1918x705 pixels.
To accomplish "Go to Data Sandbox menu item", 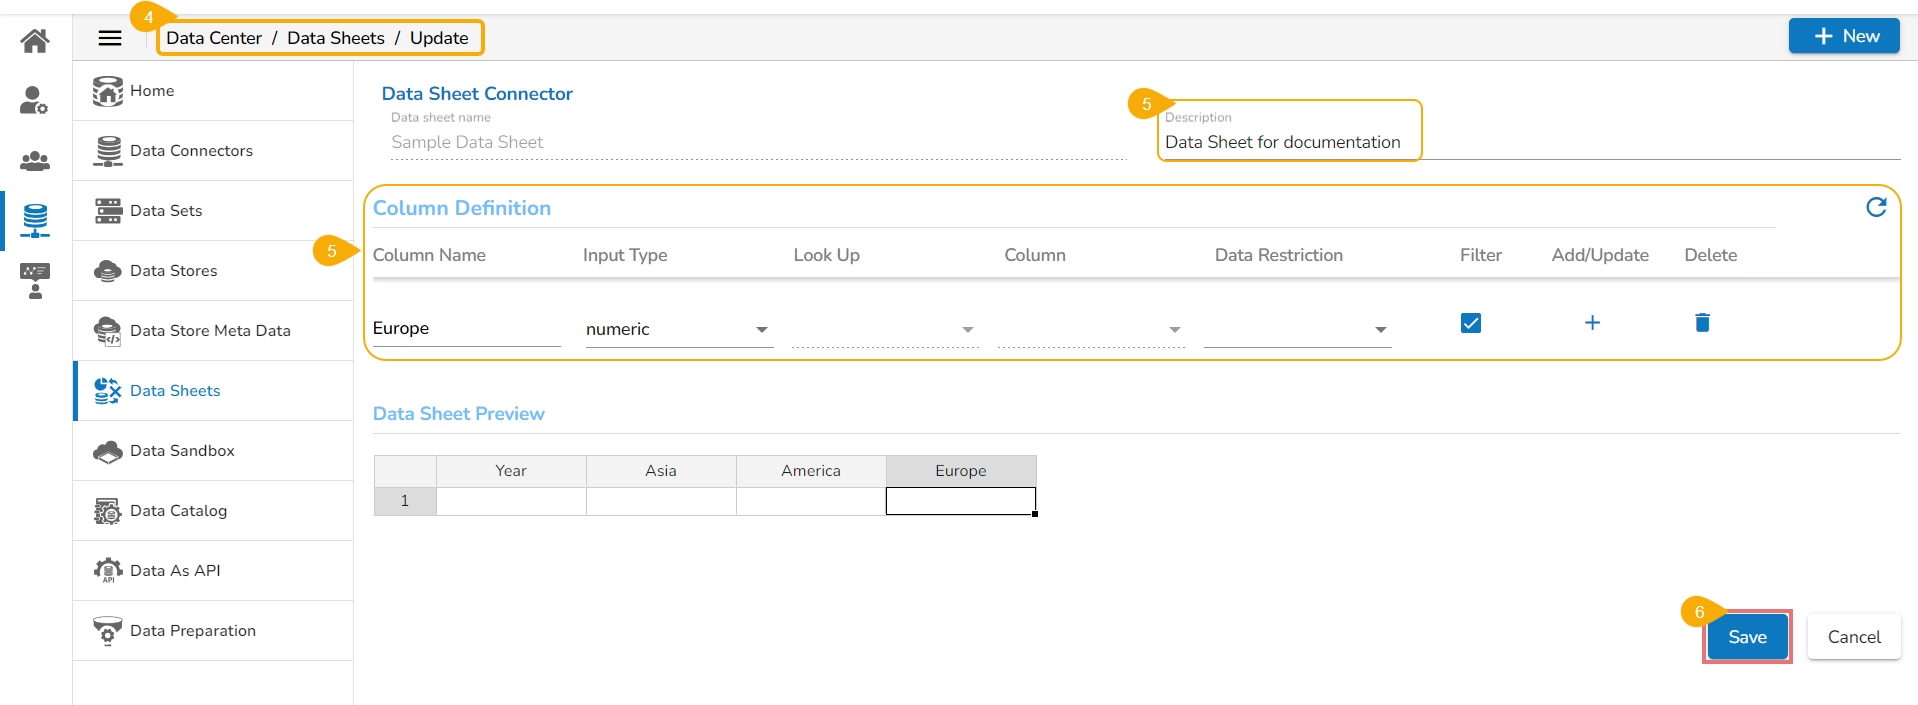I will click(182, 451).
